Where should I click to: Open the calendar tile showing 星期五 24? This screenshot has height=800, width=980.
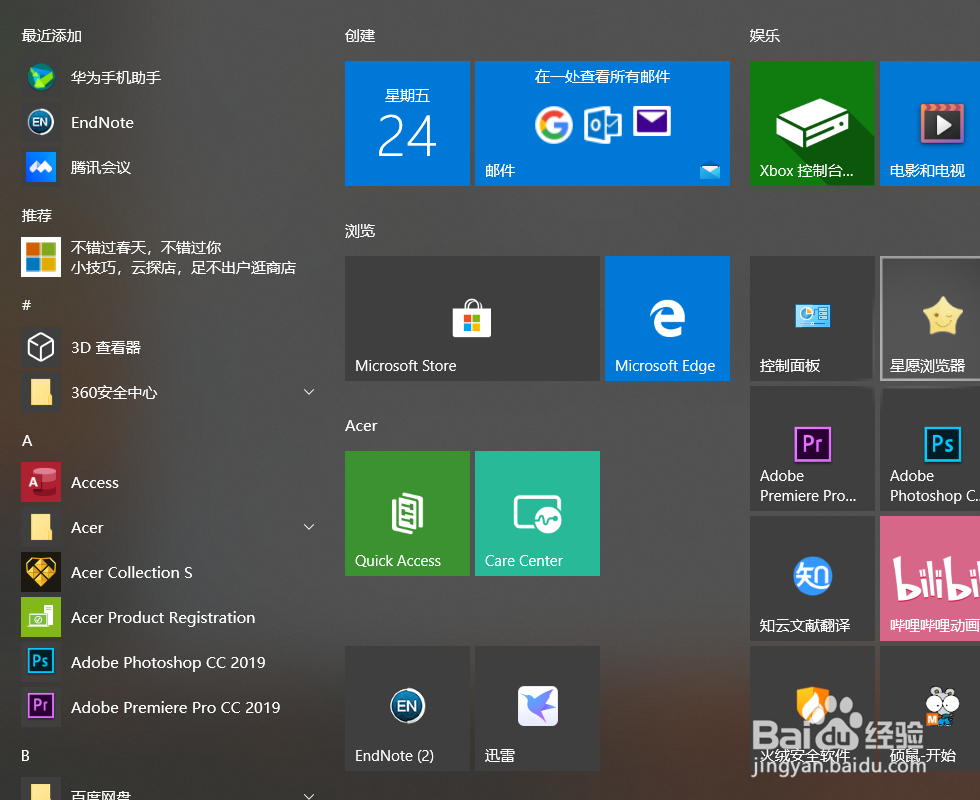(408, 123)
